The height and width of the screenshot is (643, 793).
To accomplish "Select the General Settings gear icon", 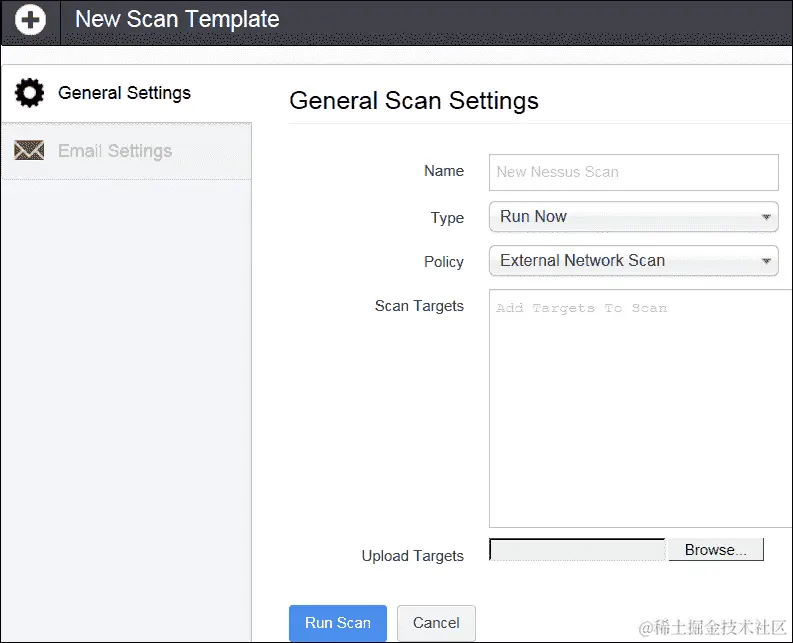I will point(29,93).
